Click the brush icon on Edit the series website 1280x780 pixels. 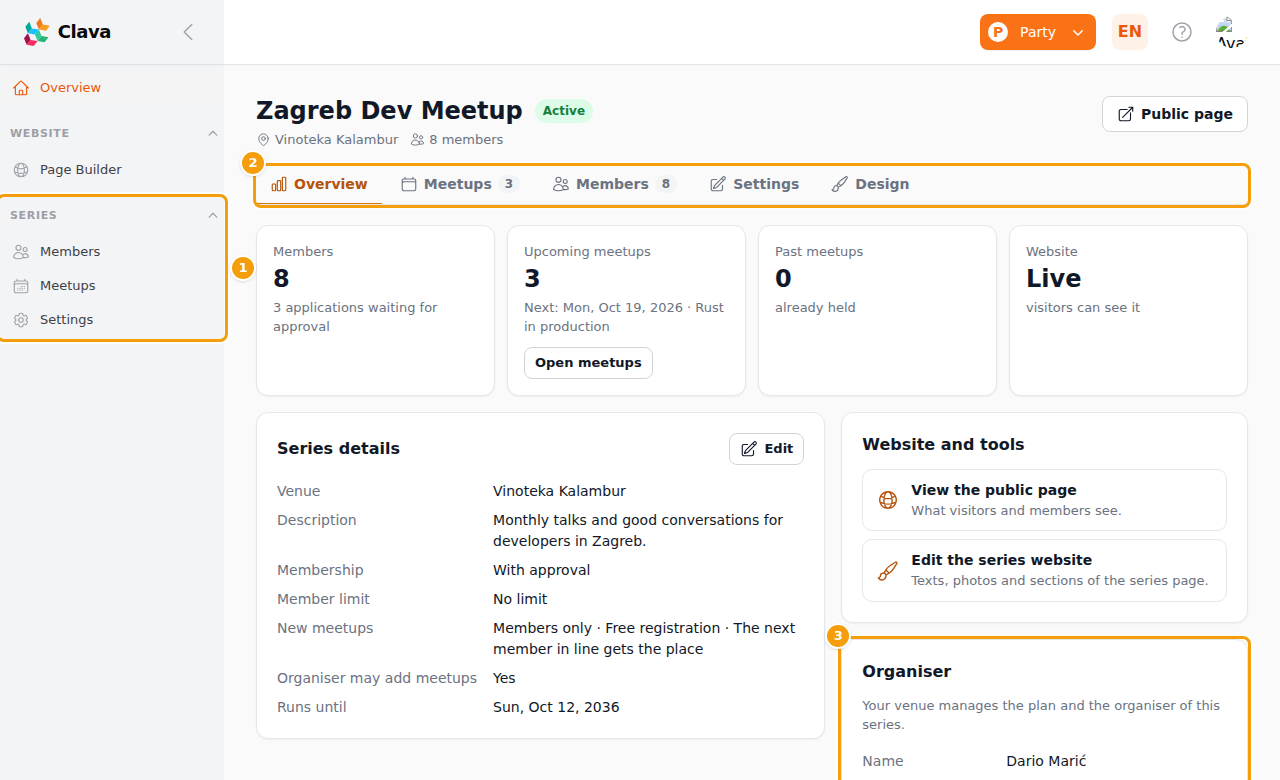pyautogui.click(x=888, y=570)
